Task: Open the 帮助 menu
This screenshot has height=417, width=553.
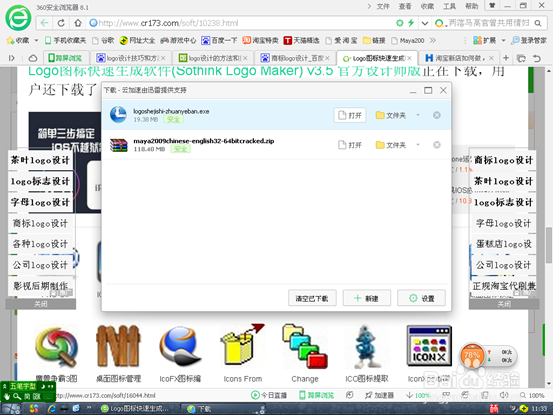Action: tap(472, 6)
